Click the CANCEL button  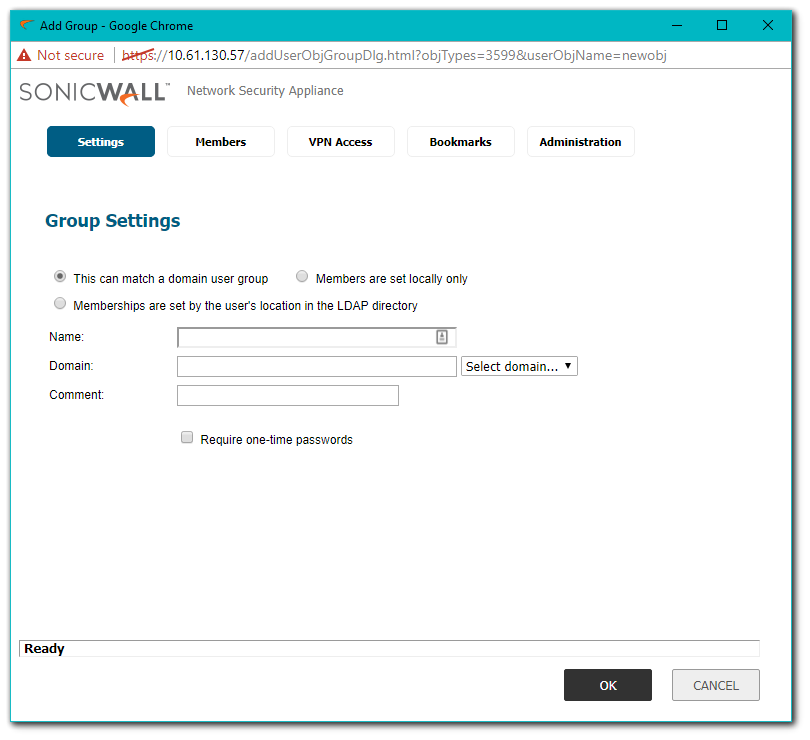pyautogui.click(x=715, y=685)
